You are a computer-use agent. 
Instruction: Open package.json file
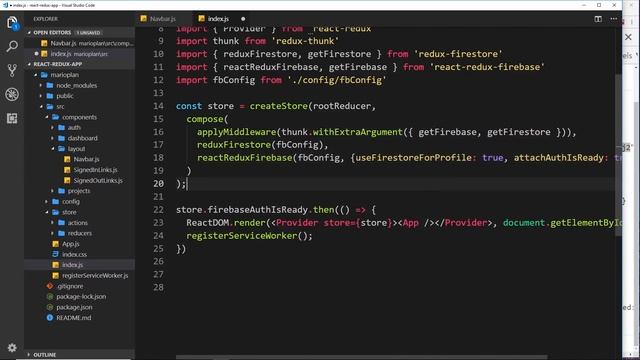pos(80,307)
